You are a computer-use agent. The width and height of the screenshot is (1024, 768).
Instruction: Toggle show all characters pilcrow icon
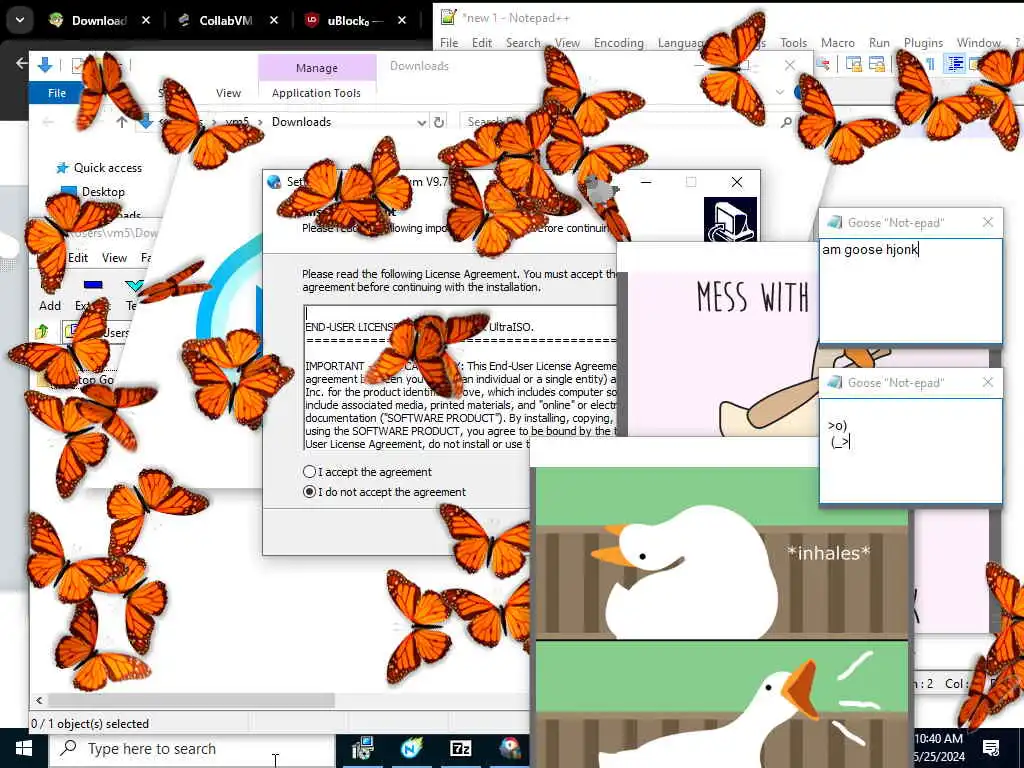tap(930, 63)
